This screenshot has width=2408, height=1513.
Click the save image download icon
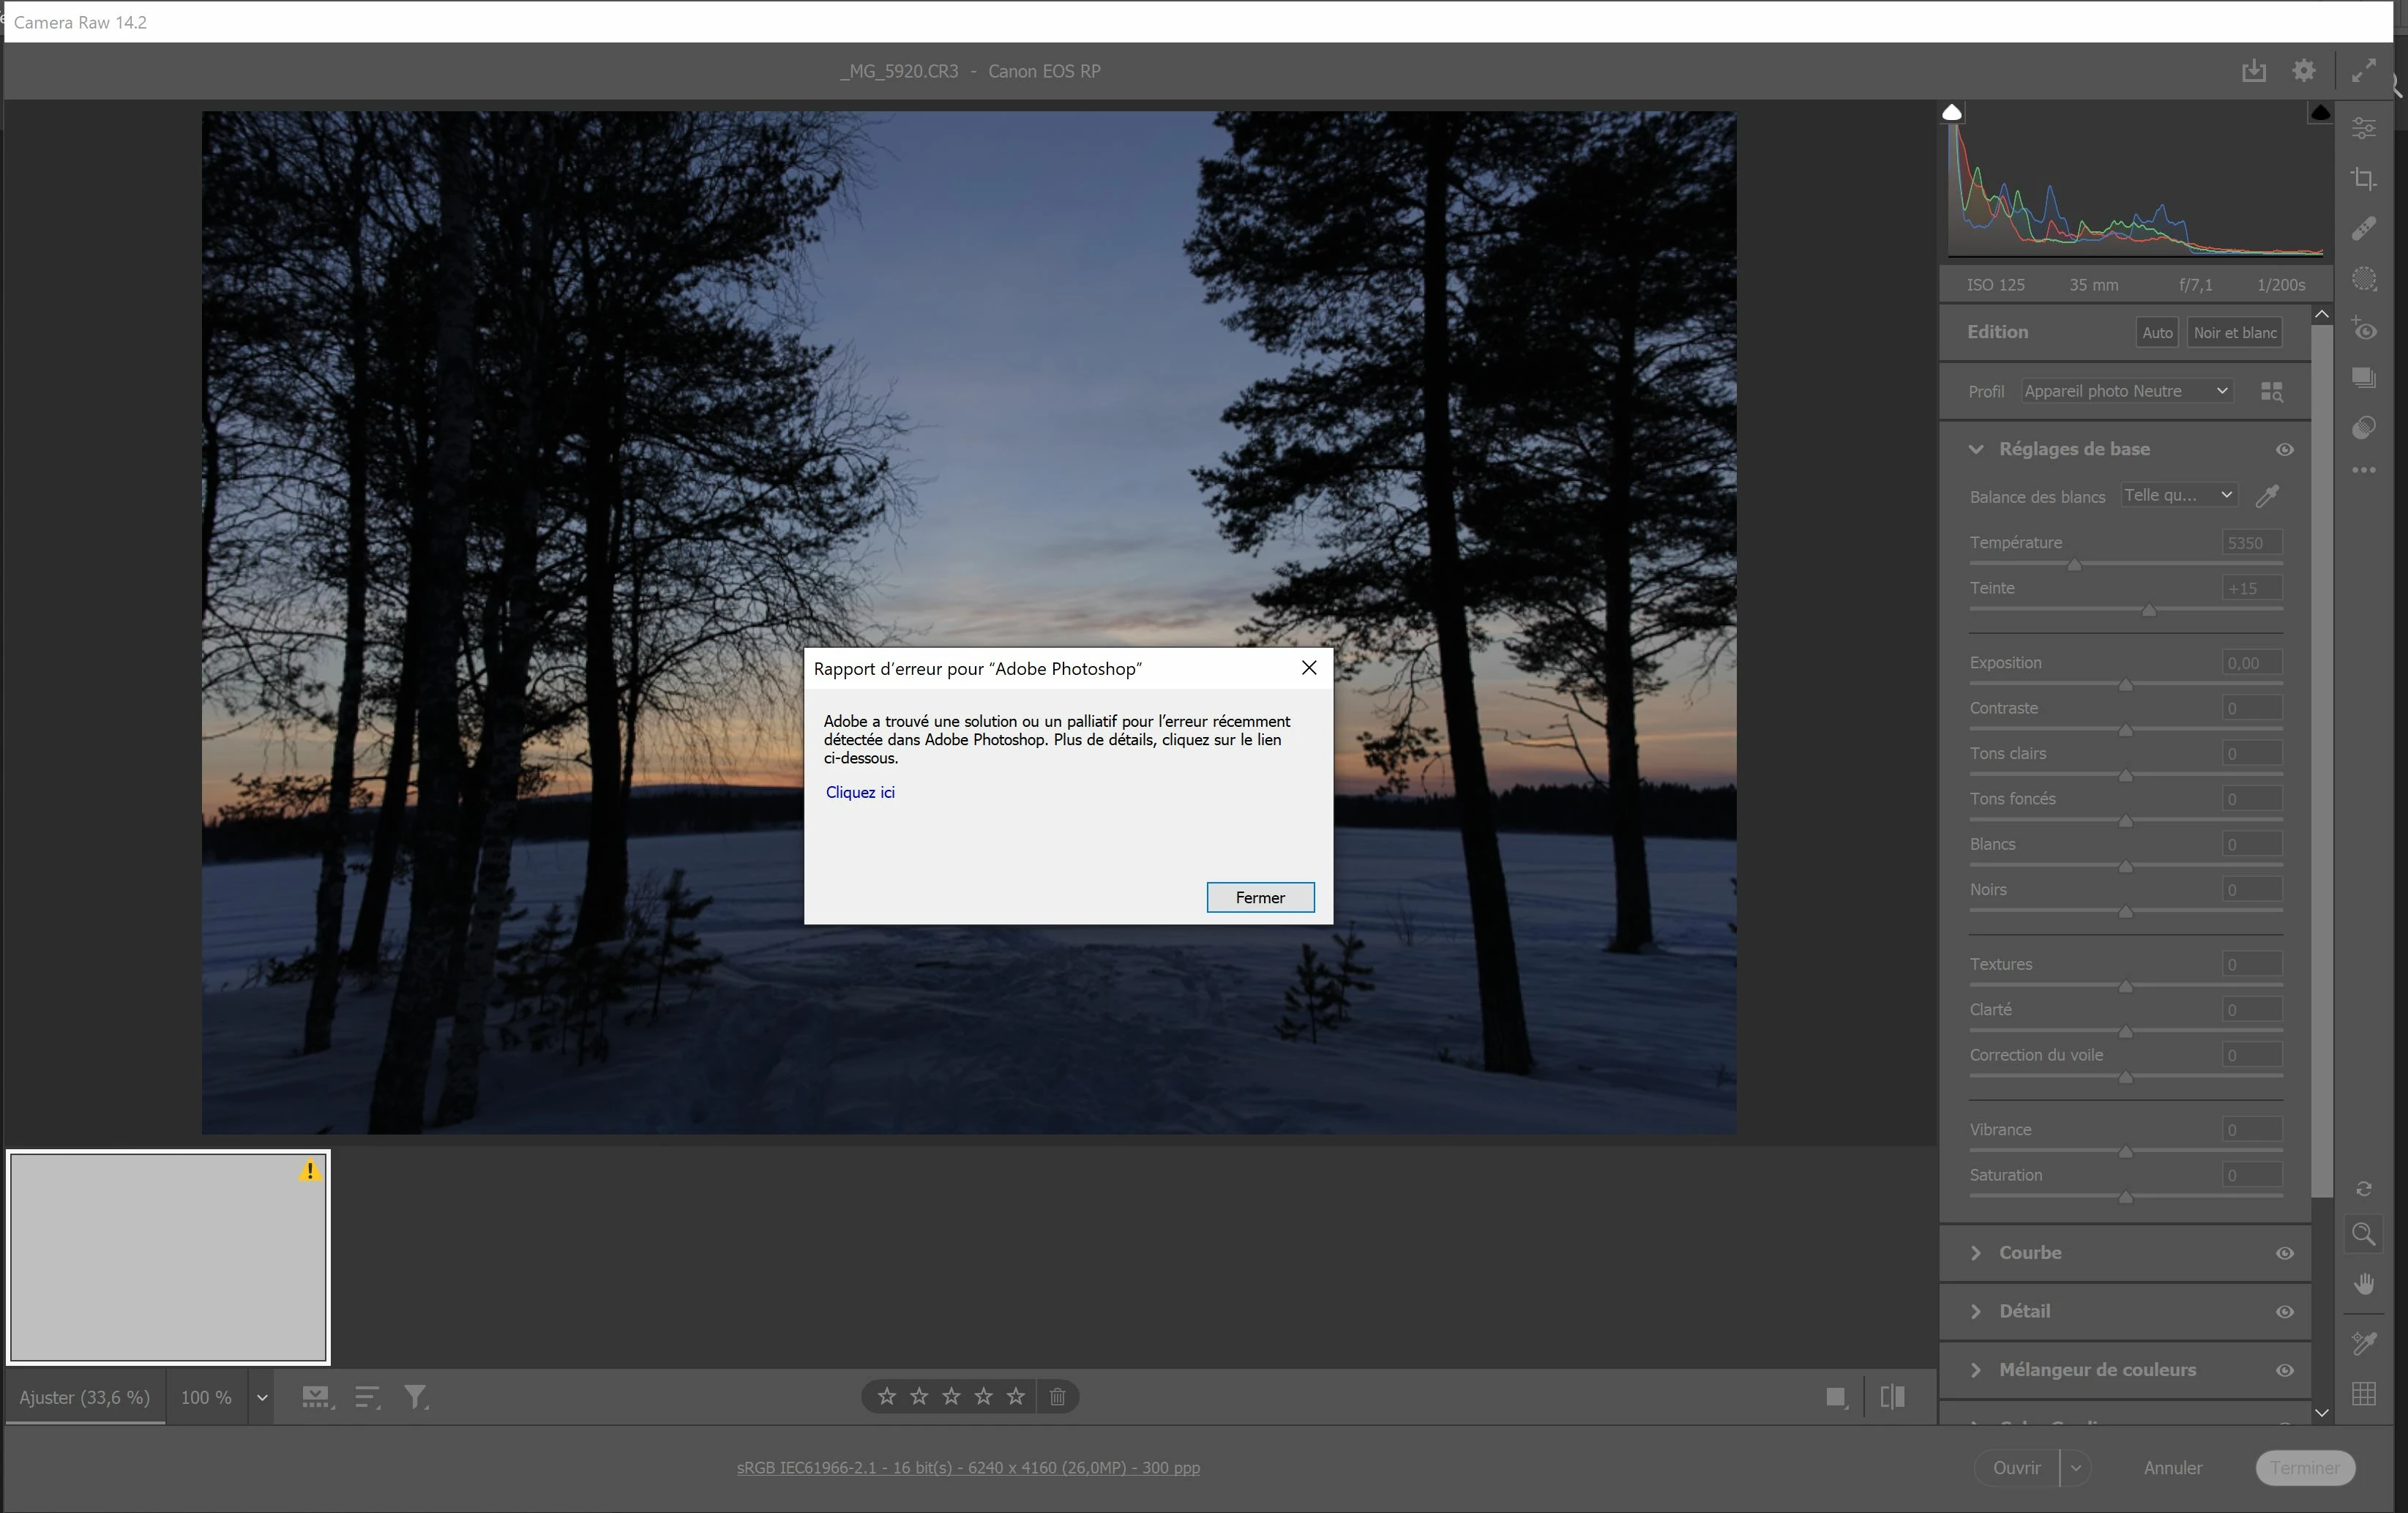point(2253,71)
